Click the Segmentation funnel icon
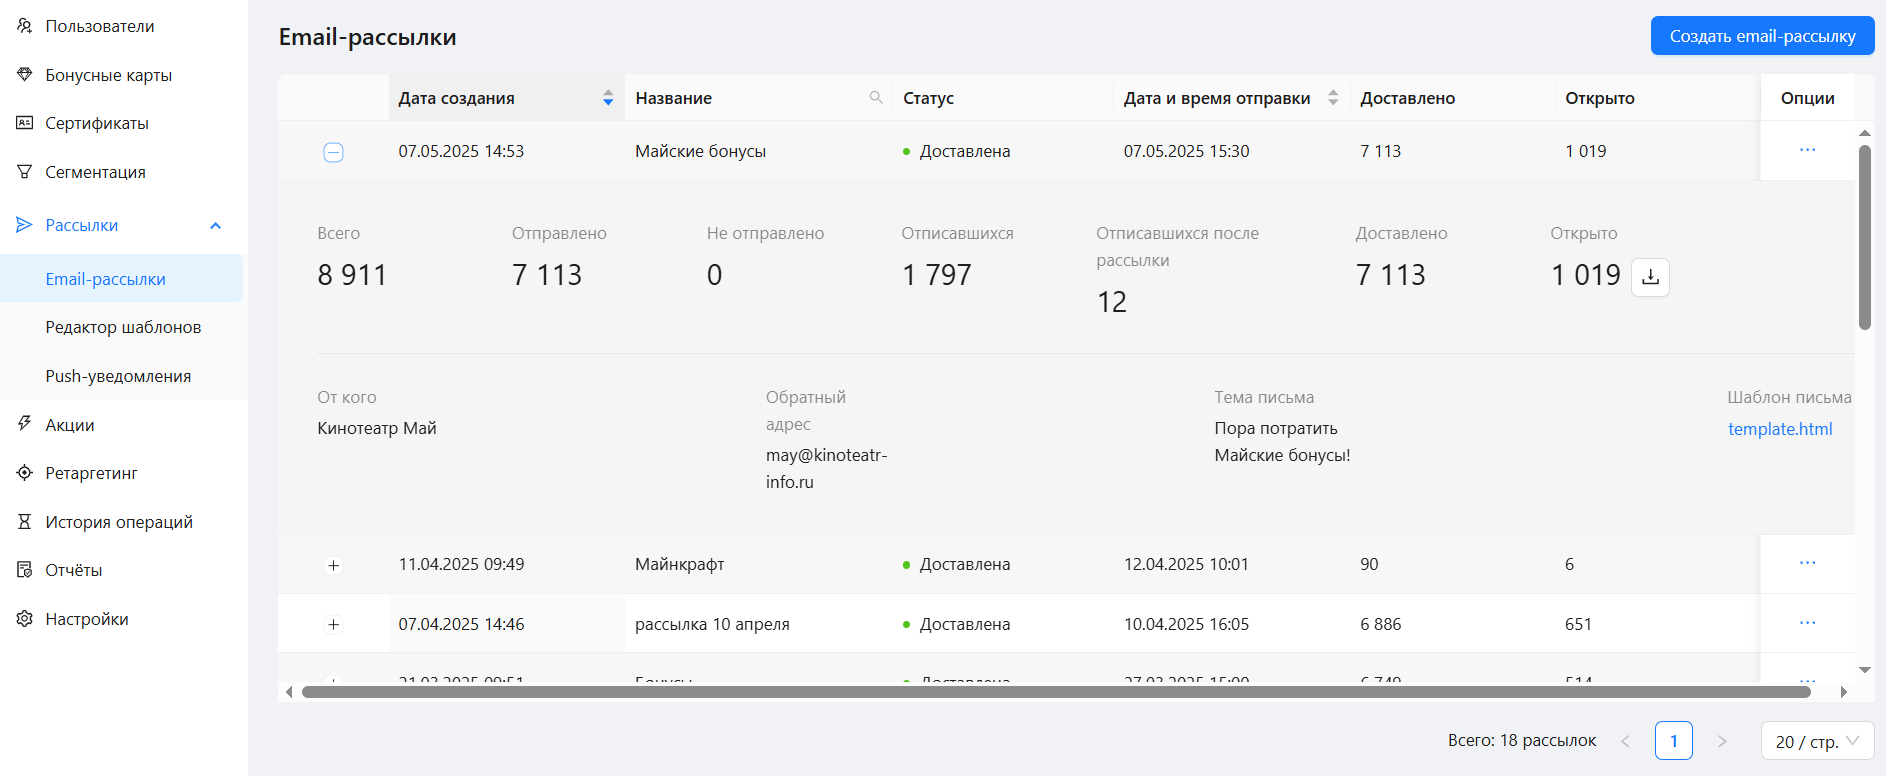 click(25, 172)
